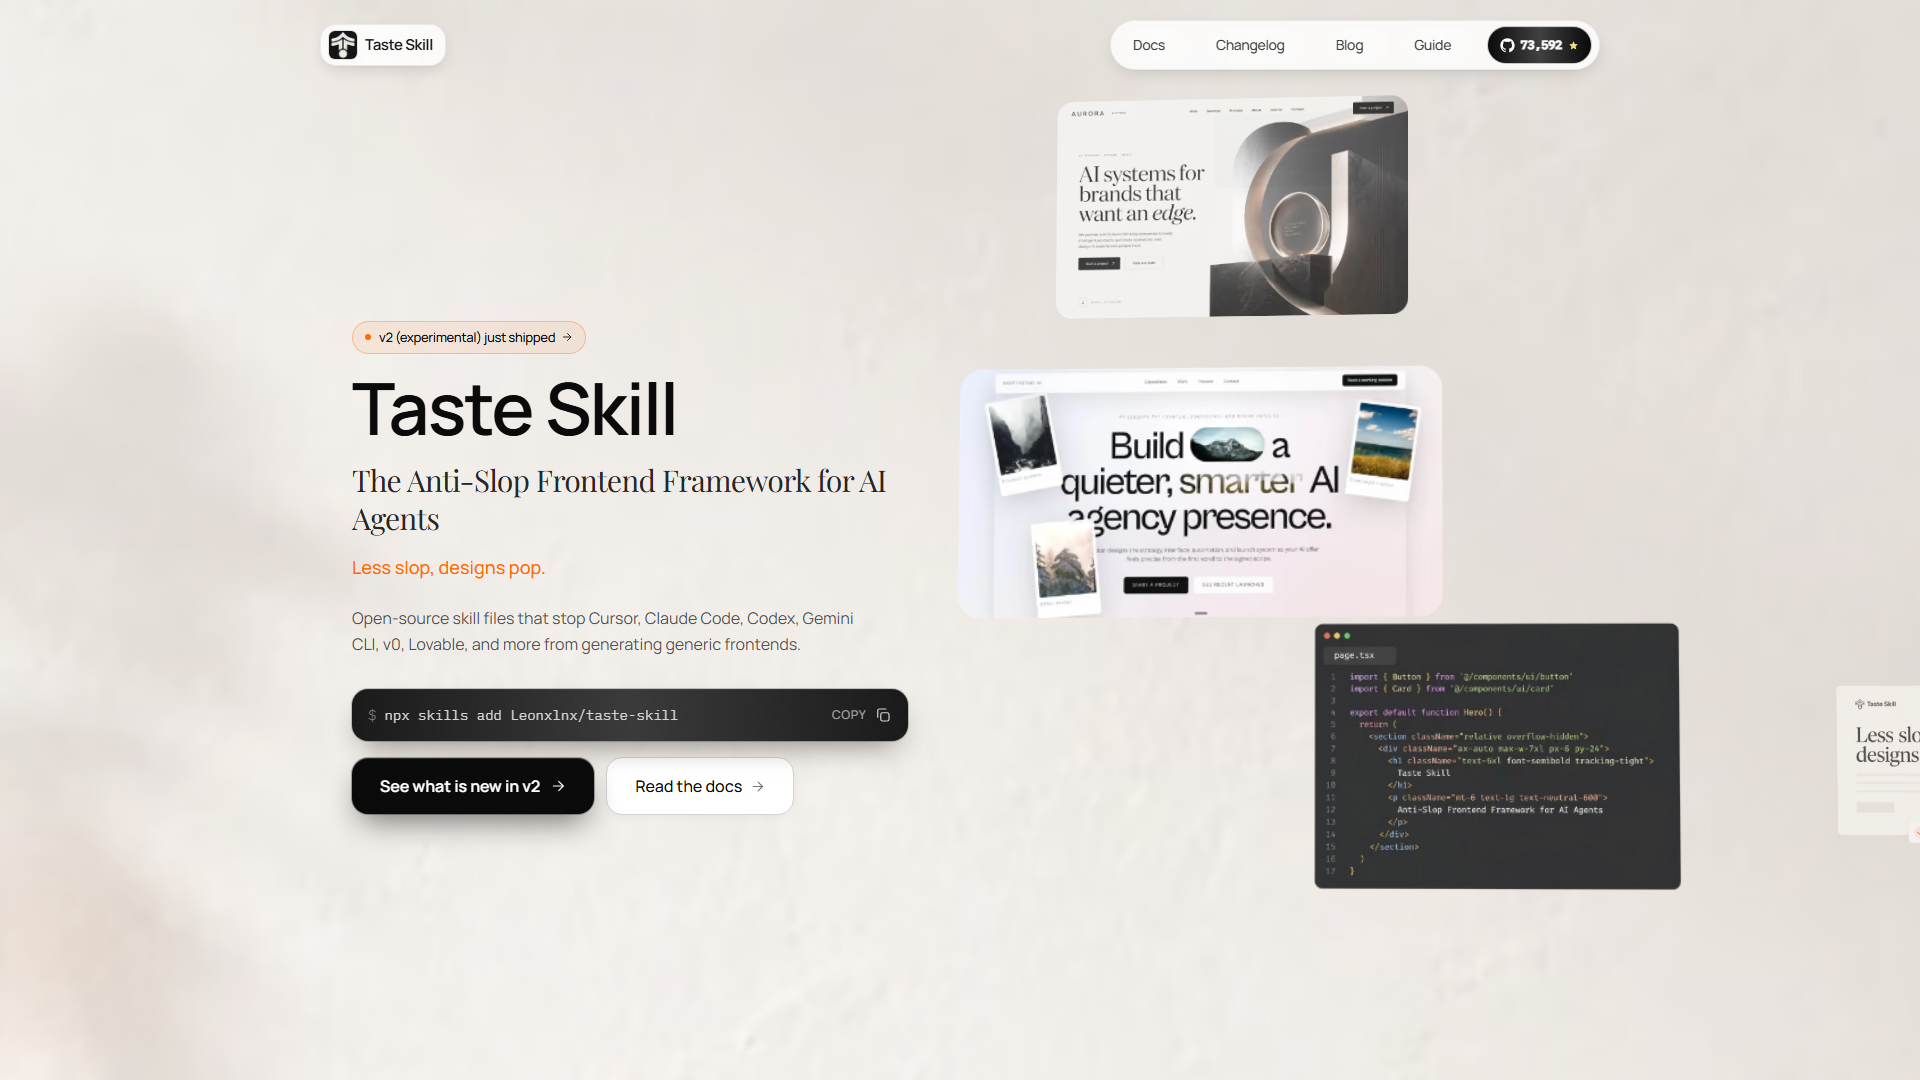Viewport: 1920px width, 1080px height.
Task: Click the arrow on See what is new button
Action: pyautogui.click(x=558, y=786)
